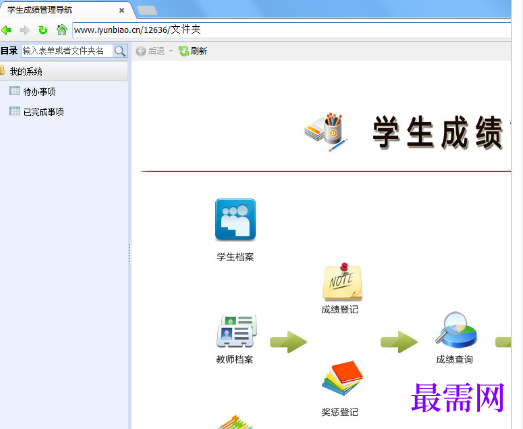The image size is (523, 429).
Task: Open the 学生档案 people icon
Action: 235,220
